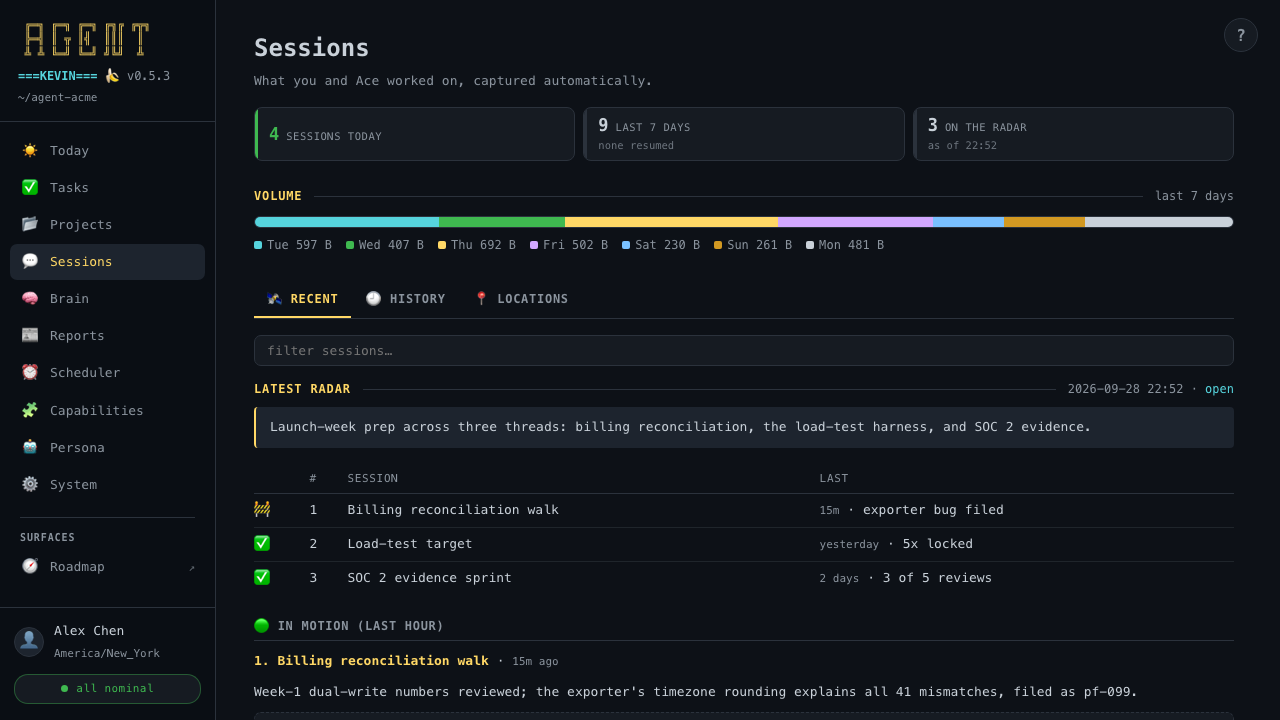Click the System gear icon
This screenshot has height=720, width=1280.
pos(30,484)
